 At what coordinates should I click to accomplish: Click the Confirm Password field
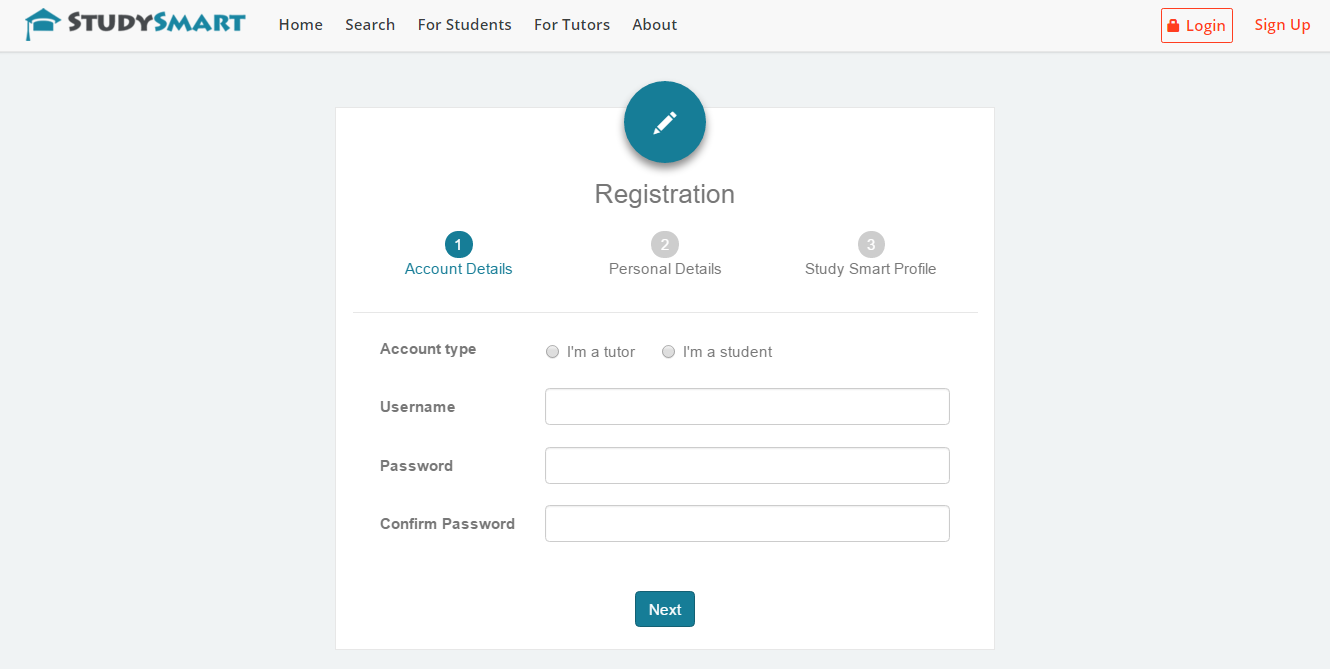tap(747, 523)
